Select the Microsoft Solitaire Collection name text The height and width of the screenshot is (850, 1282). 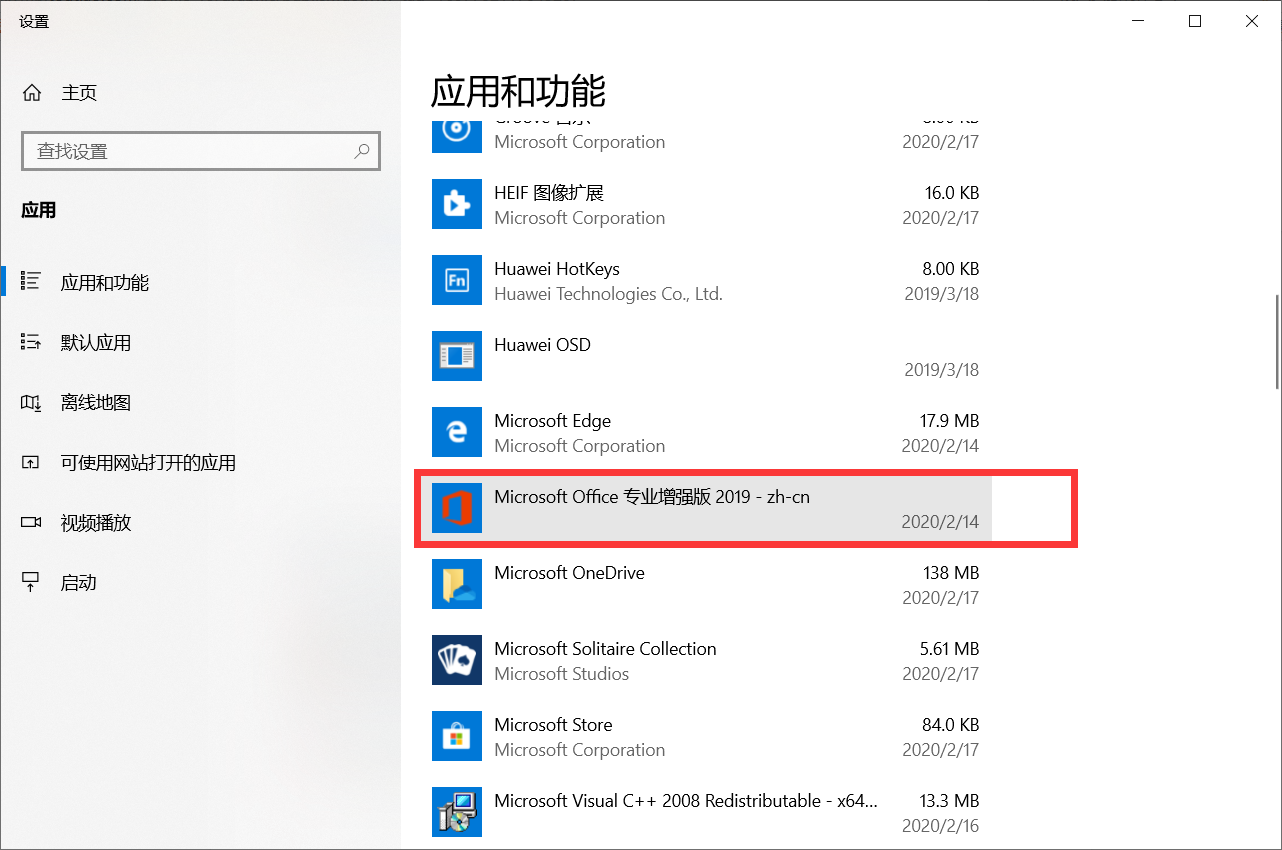(x=605, y=649)
